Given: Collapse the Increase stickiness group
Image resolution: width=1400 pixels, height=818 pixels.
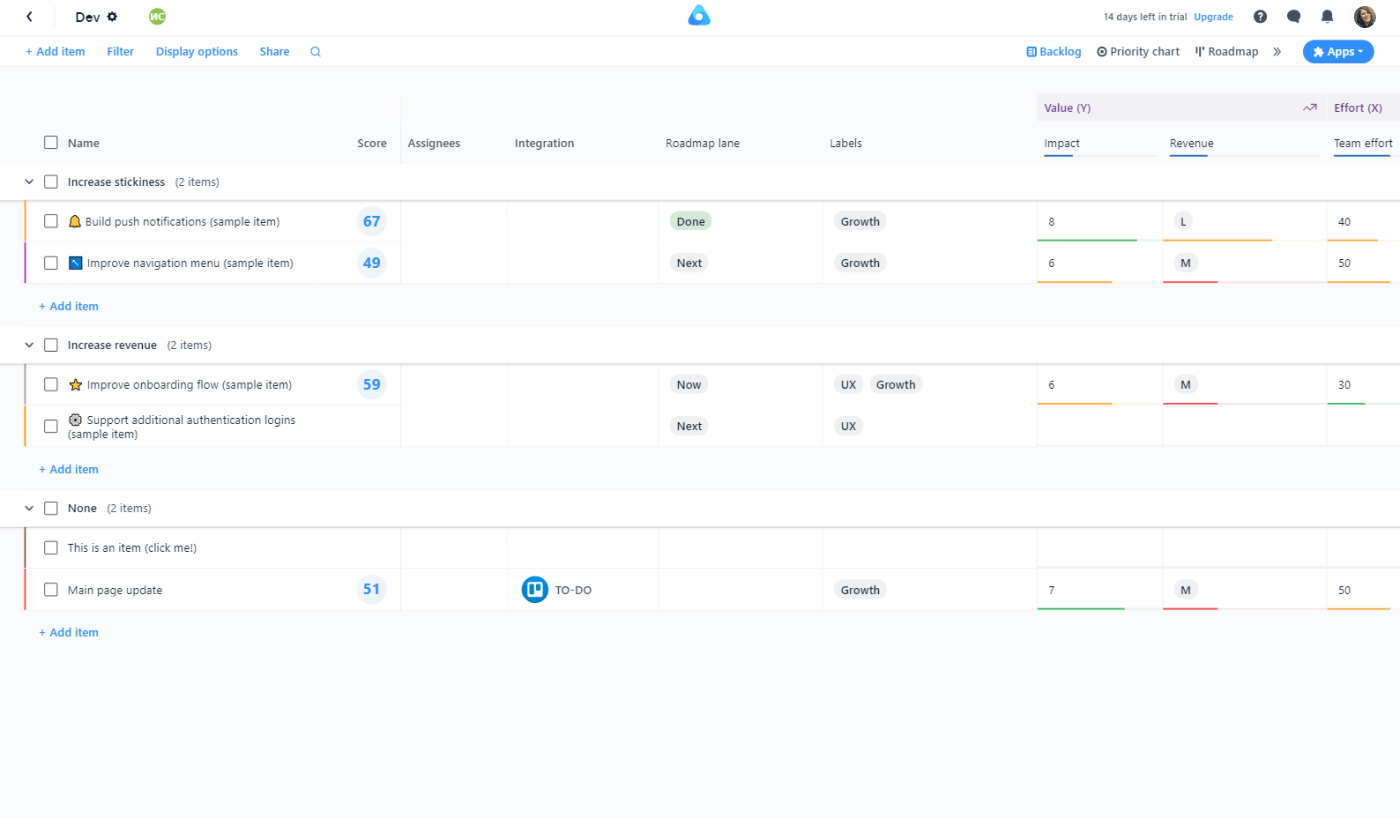Looking at the screenshot, I should tap(29, 182).
